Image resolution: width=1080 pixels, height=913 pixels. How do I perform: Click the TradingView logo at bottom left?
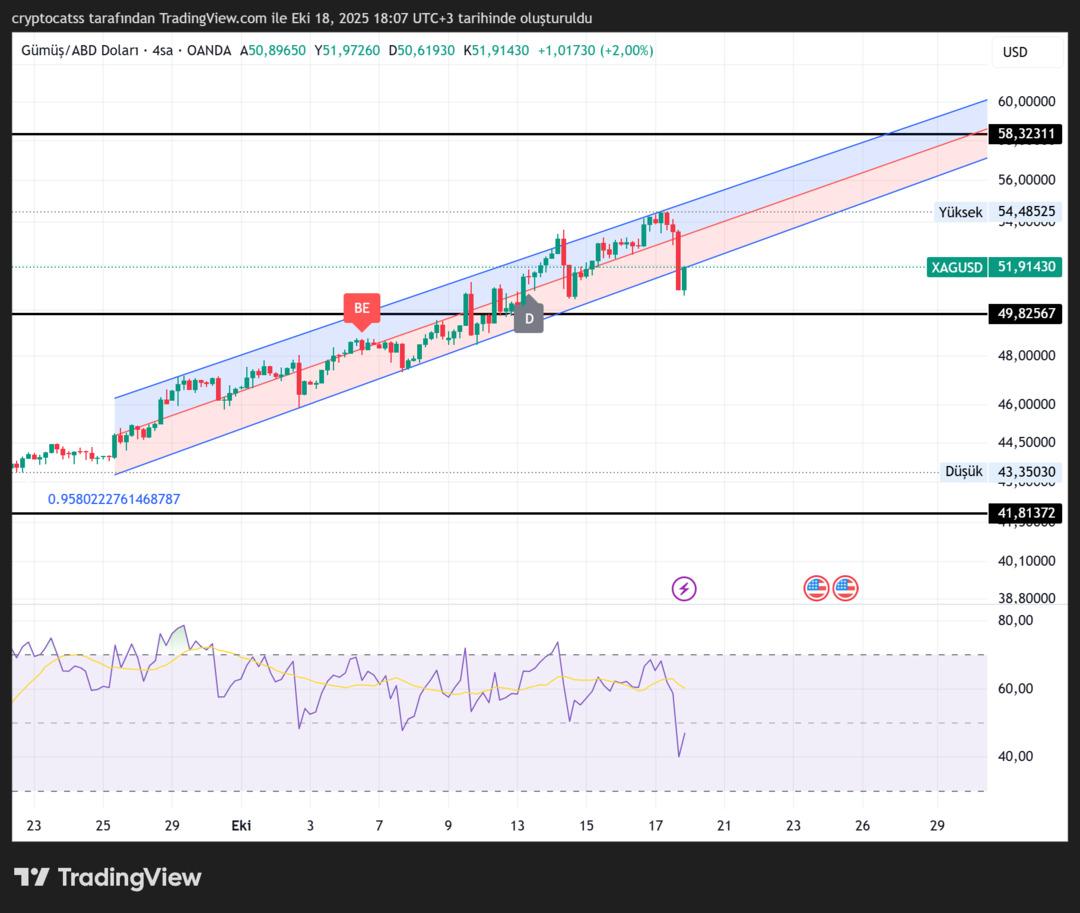click(x=108, y=878)
